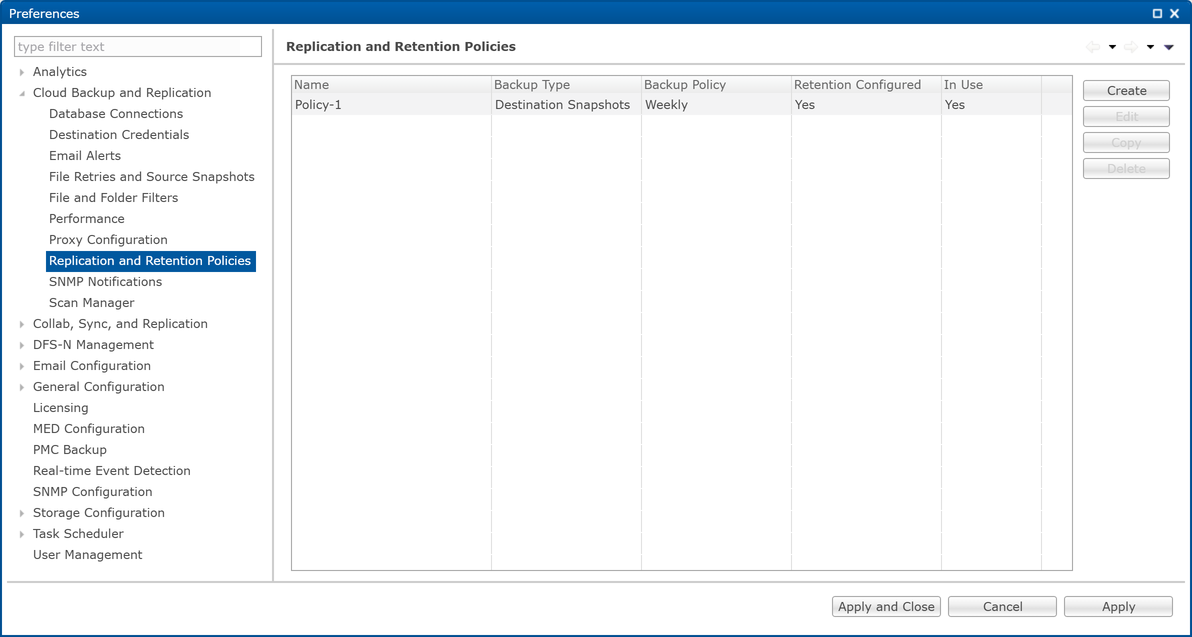Click the back navigation arrow icon
The image size is (1192, 637).
pyautogui.click(x=1093, y=47)
